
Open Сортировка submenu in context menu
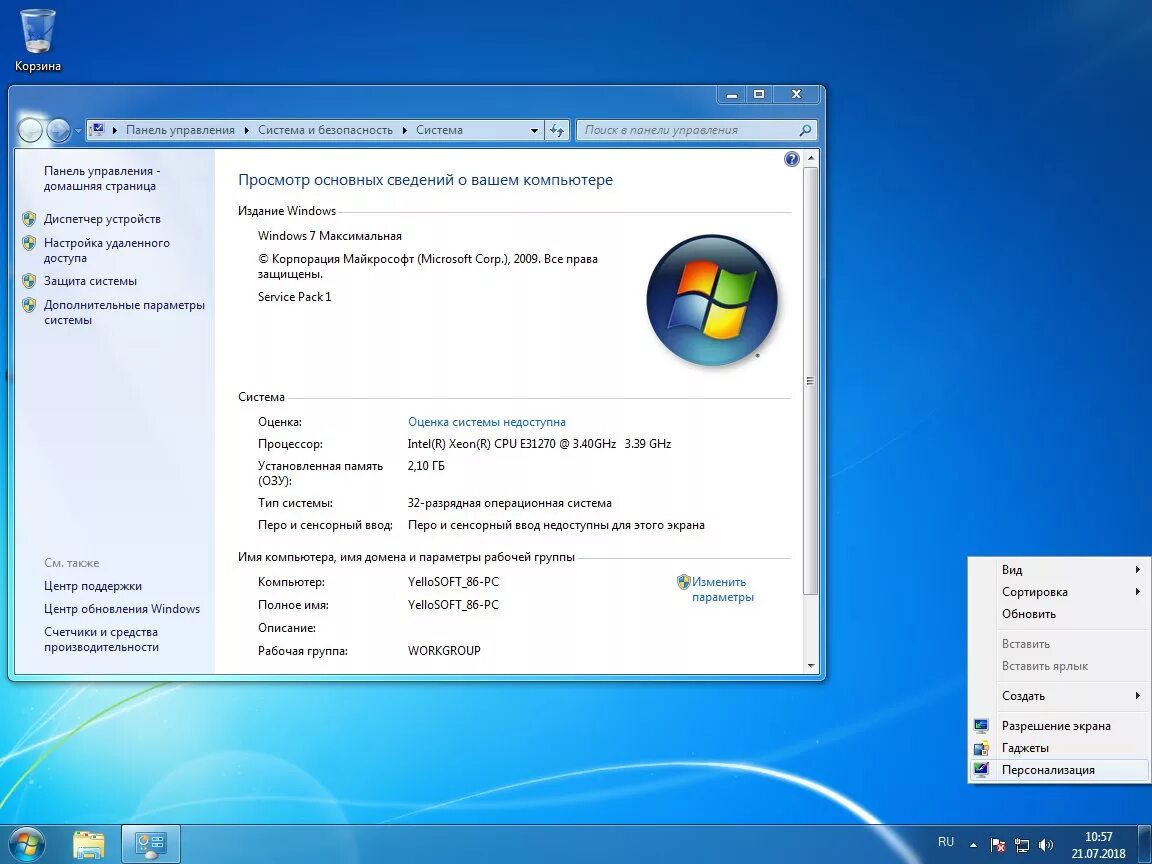pyautogui.click(x=1059, y=591)
